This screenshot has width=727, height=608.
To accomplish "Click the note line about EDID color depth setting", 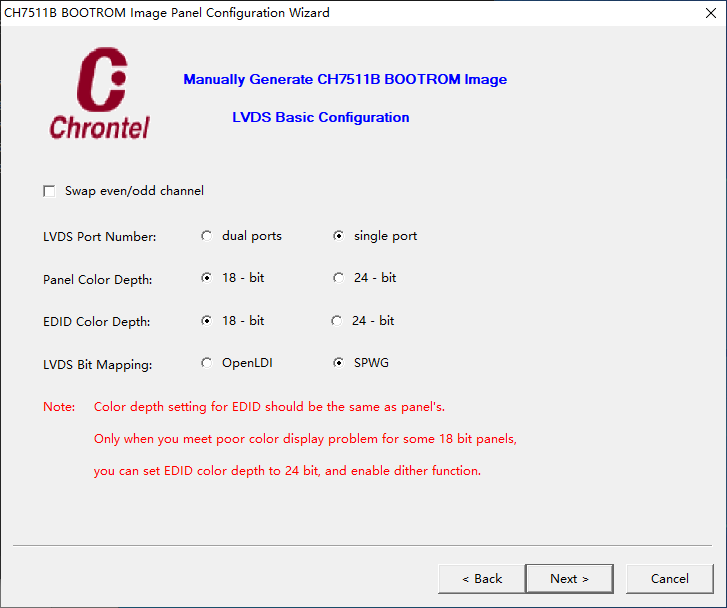I will (x=269, y=407).
